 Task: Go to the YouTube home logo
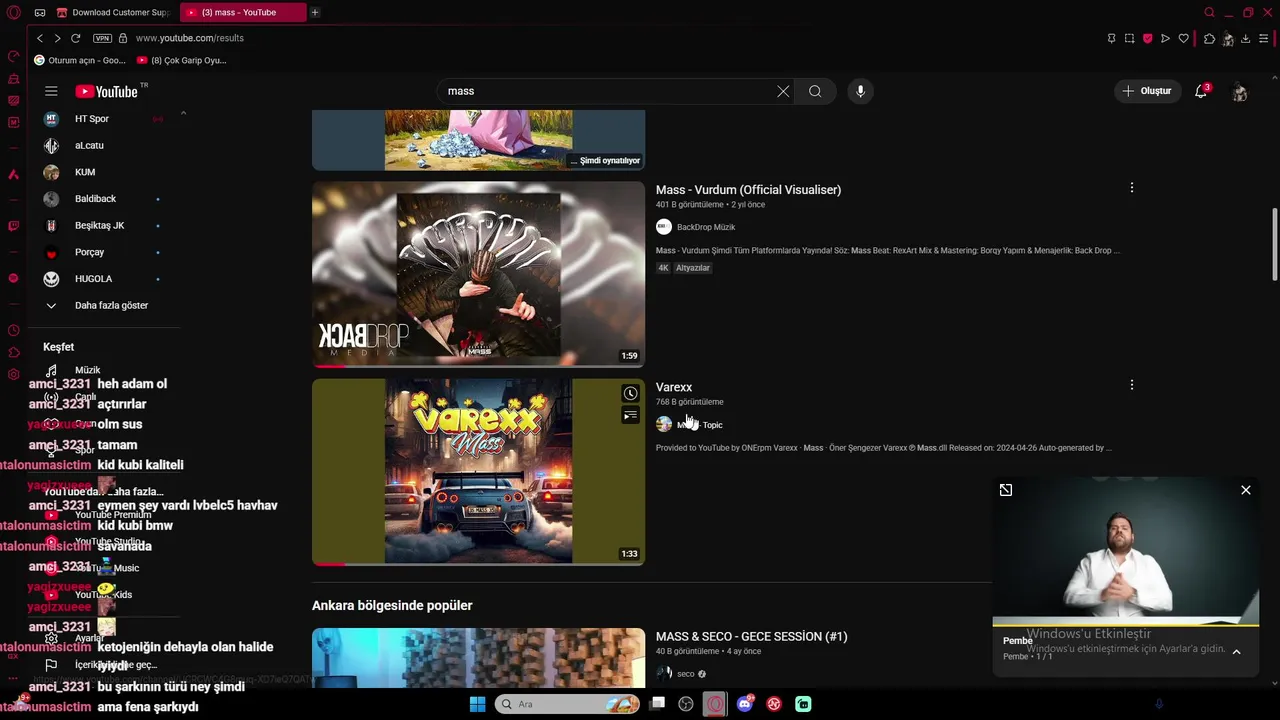point(106,91)
